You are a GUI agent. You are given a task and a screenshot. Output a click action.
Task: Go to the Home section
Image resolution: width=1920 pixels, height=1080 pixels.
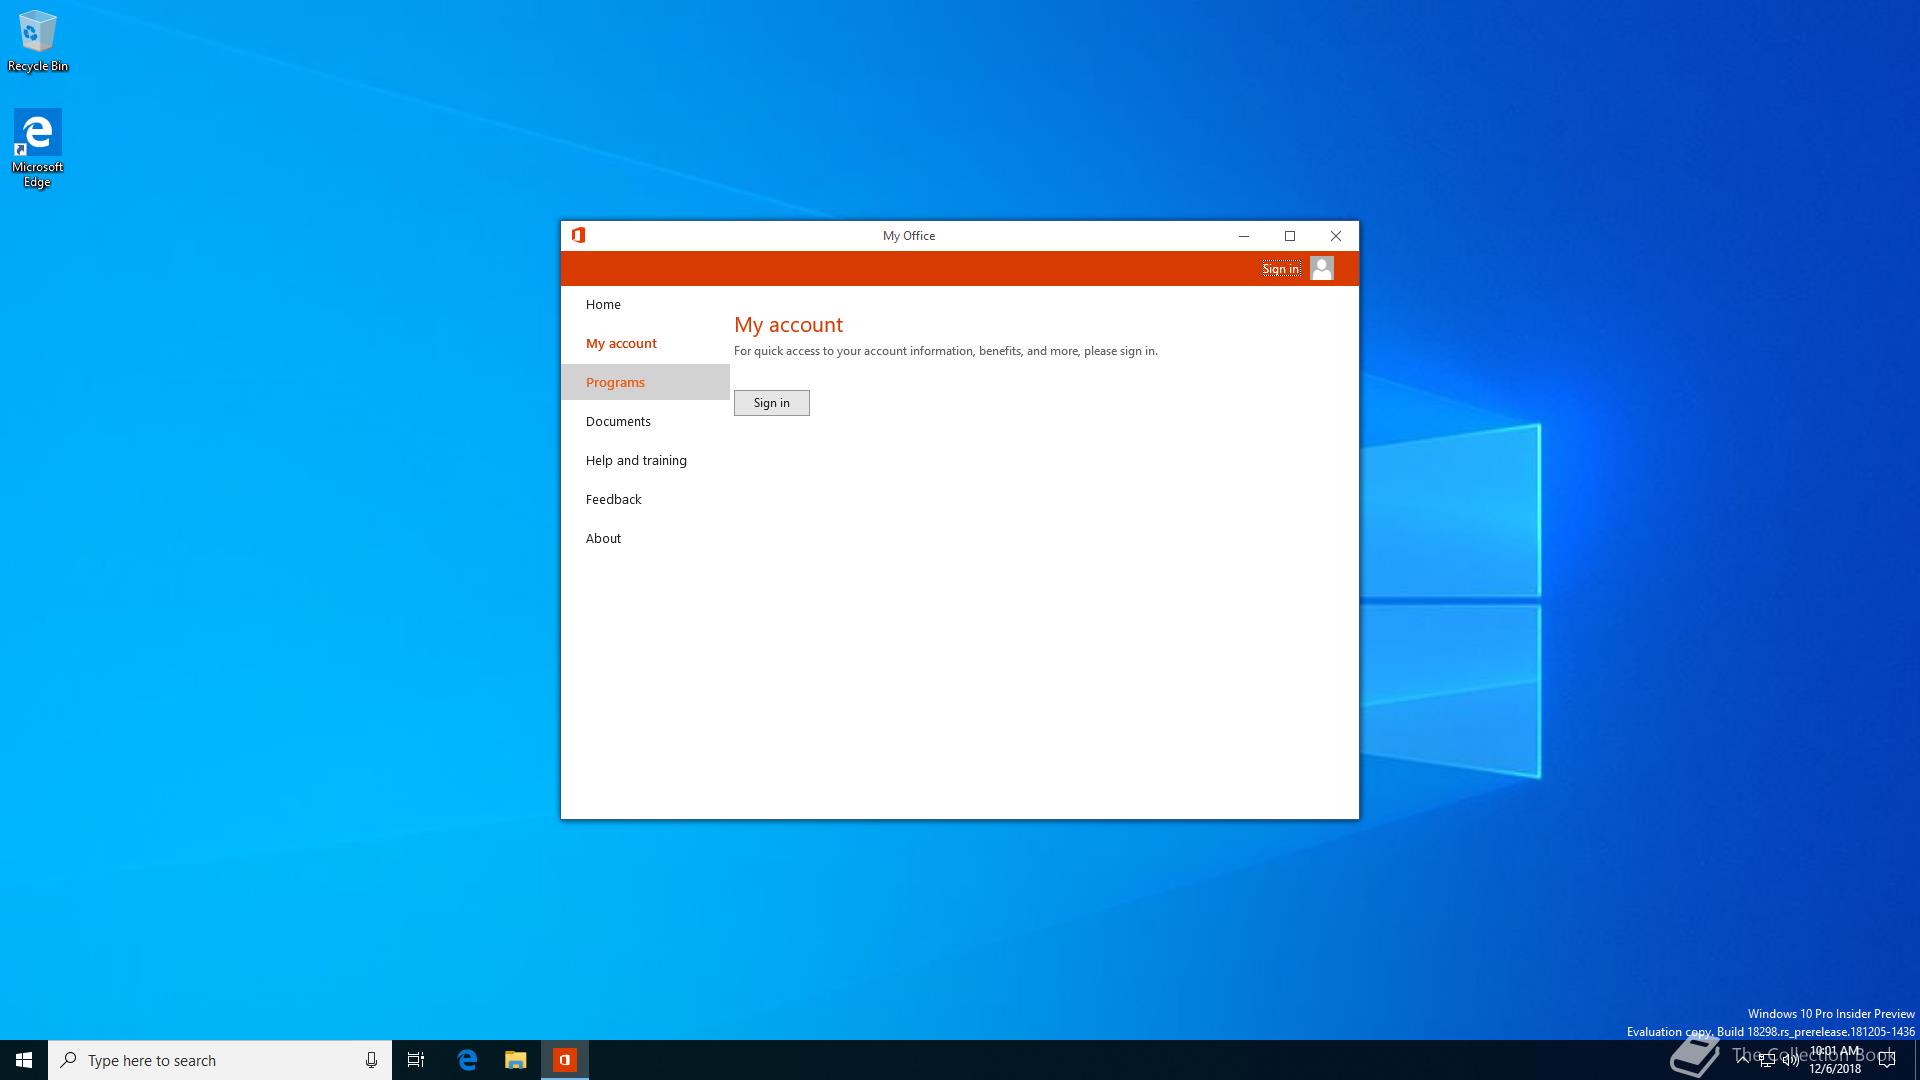pos(603,304)
